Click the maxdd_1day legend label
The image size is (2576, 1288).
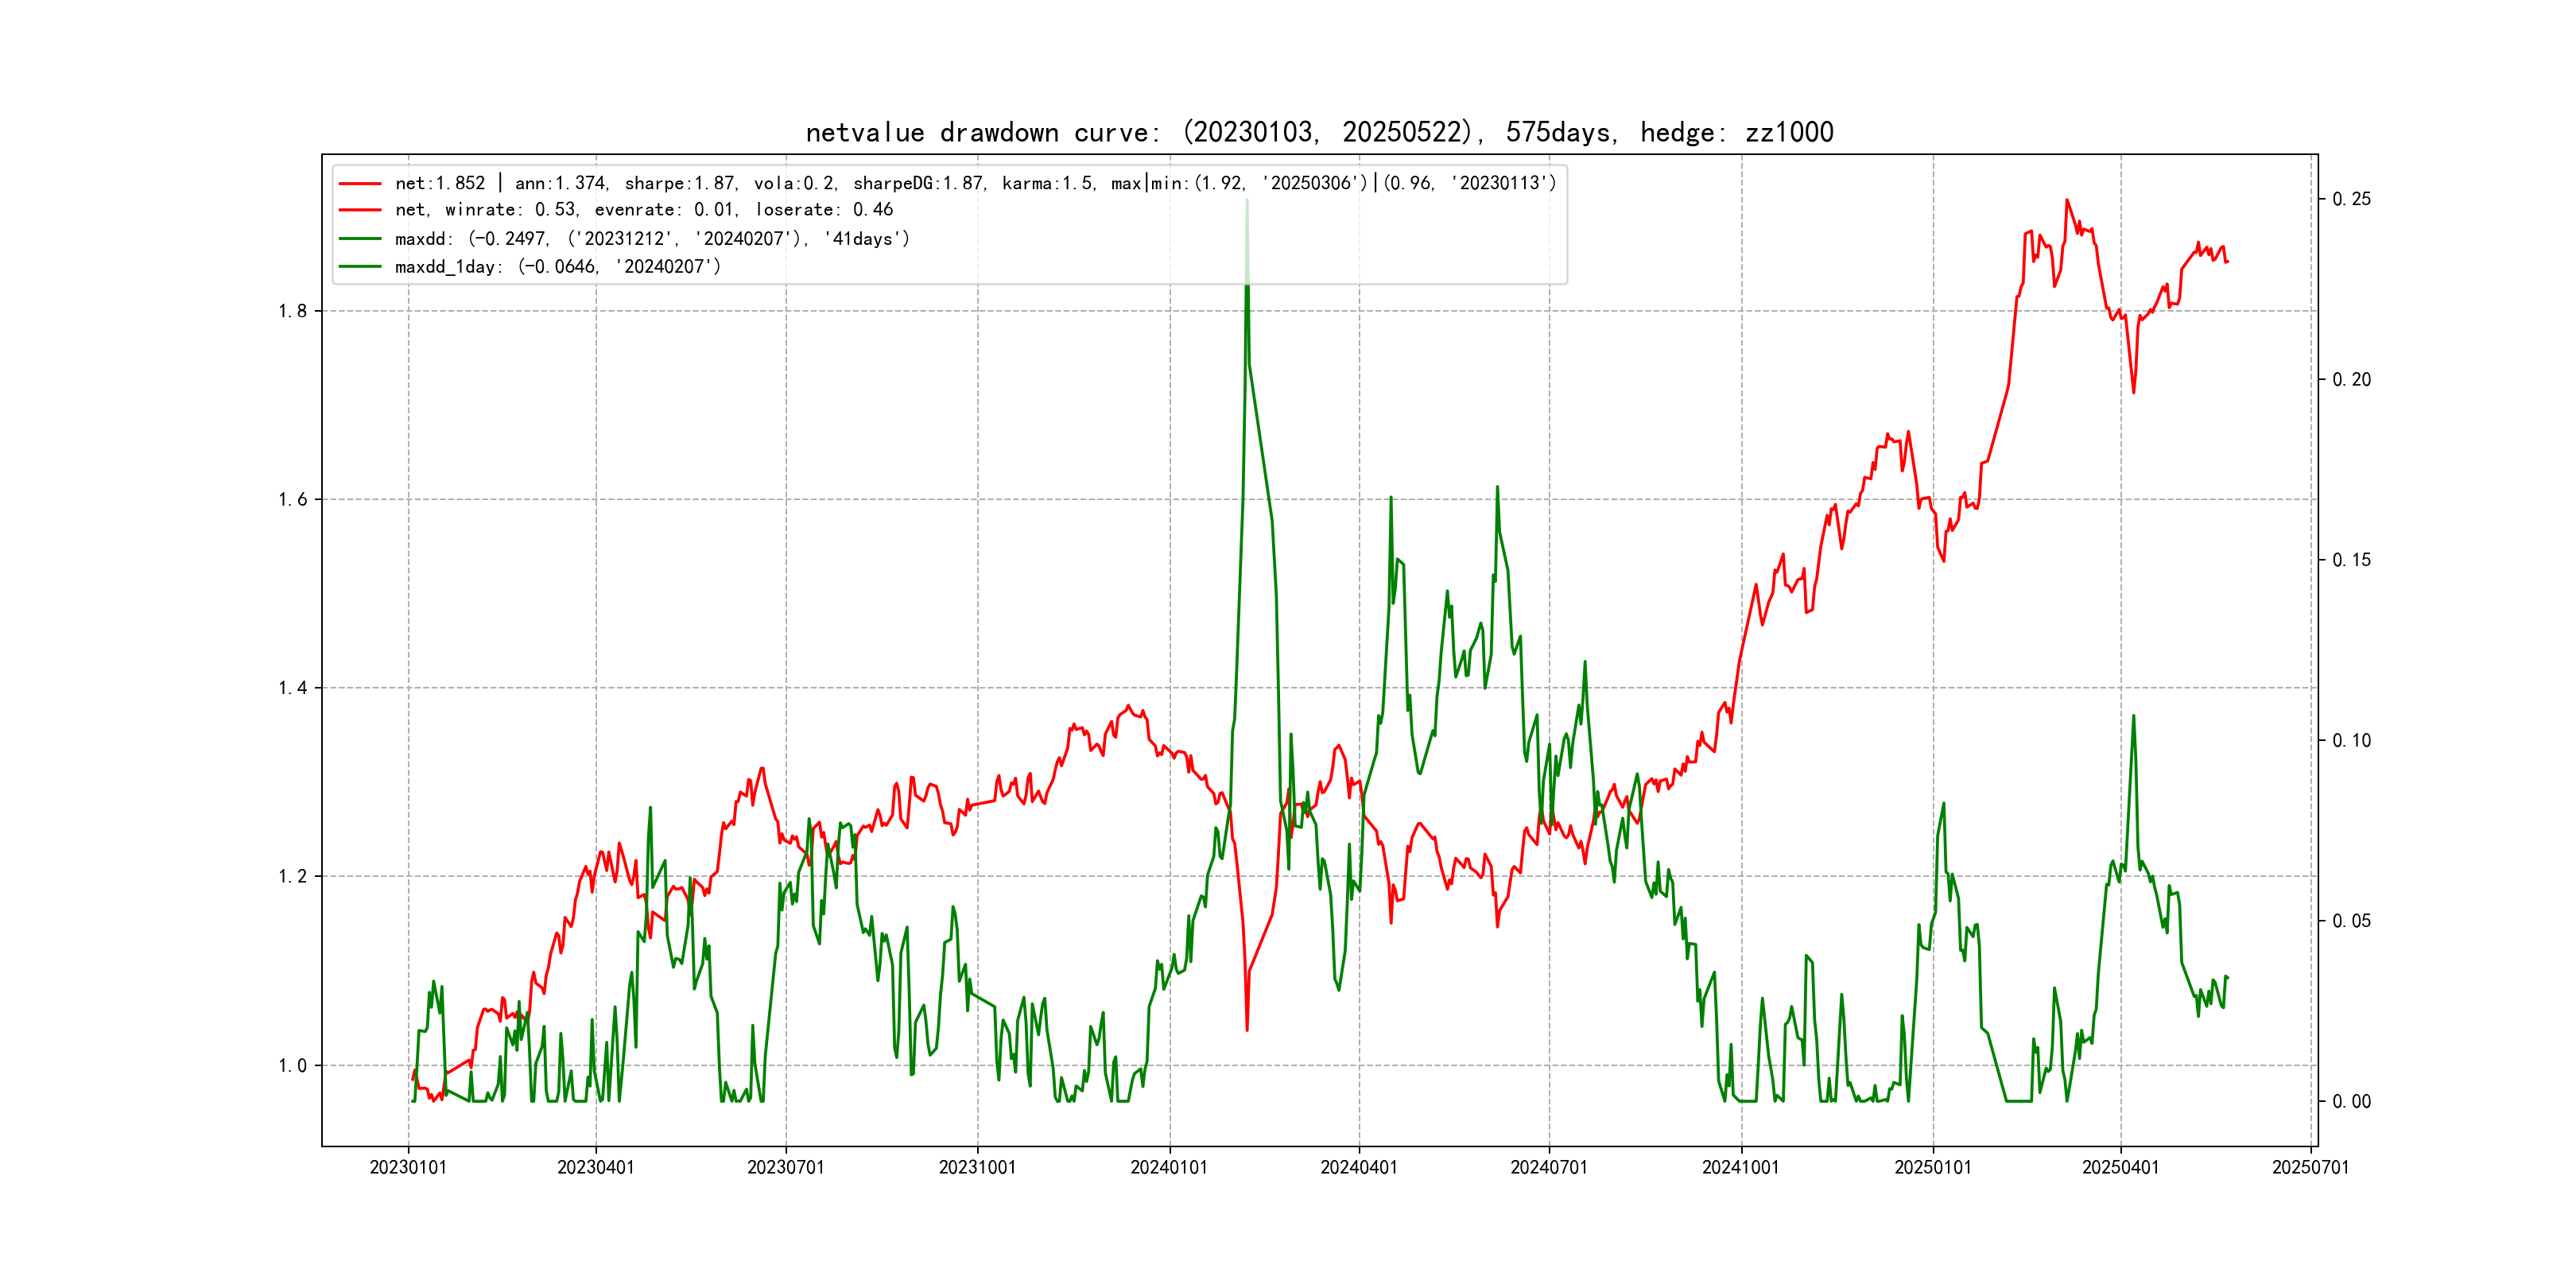click(x=558, y=267)
